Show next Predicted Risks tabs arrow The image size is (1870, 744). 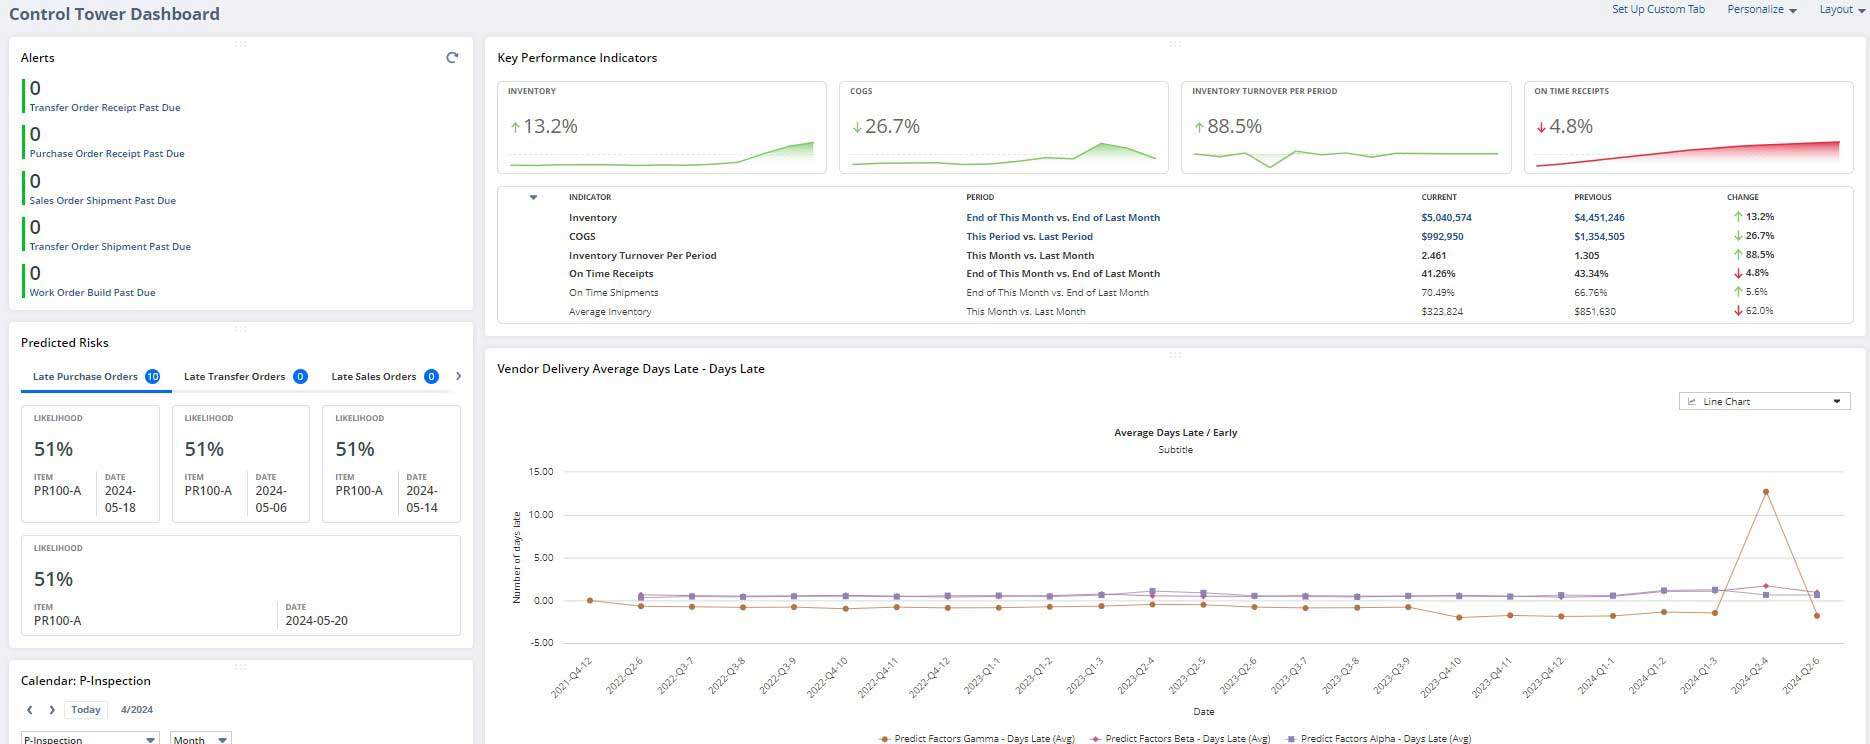point(459,376)
